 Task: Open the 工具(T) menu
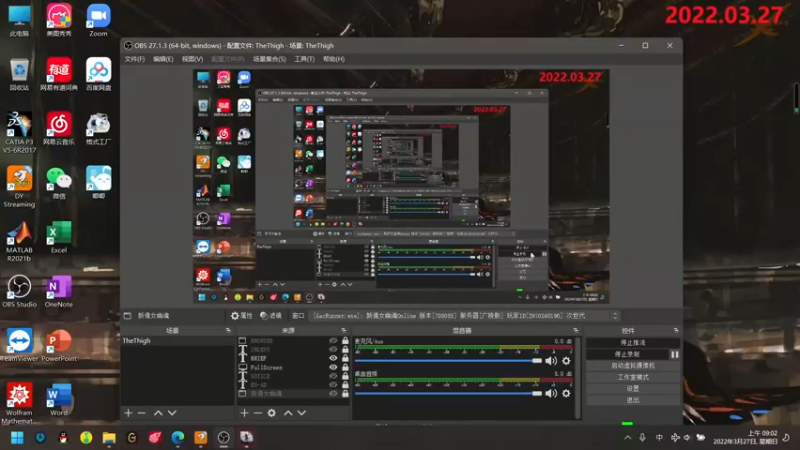pyautogui.click(x=305, y=59)
